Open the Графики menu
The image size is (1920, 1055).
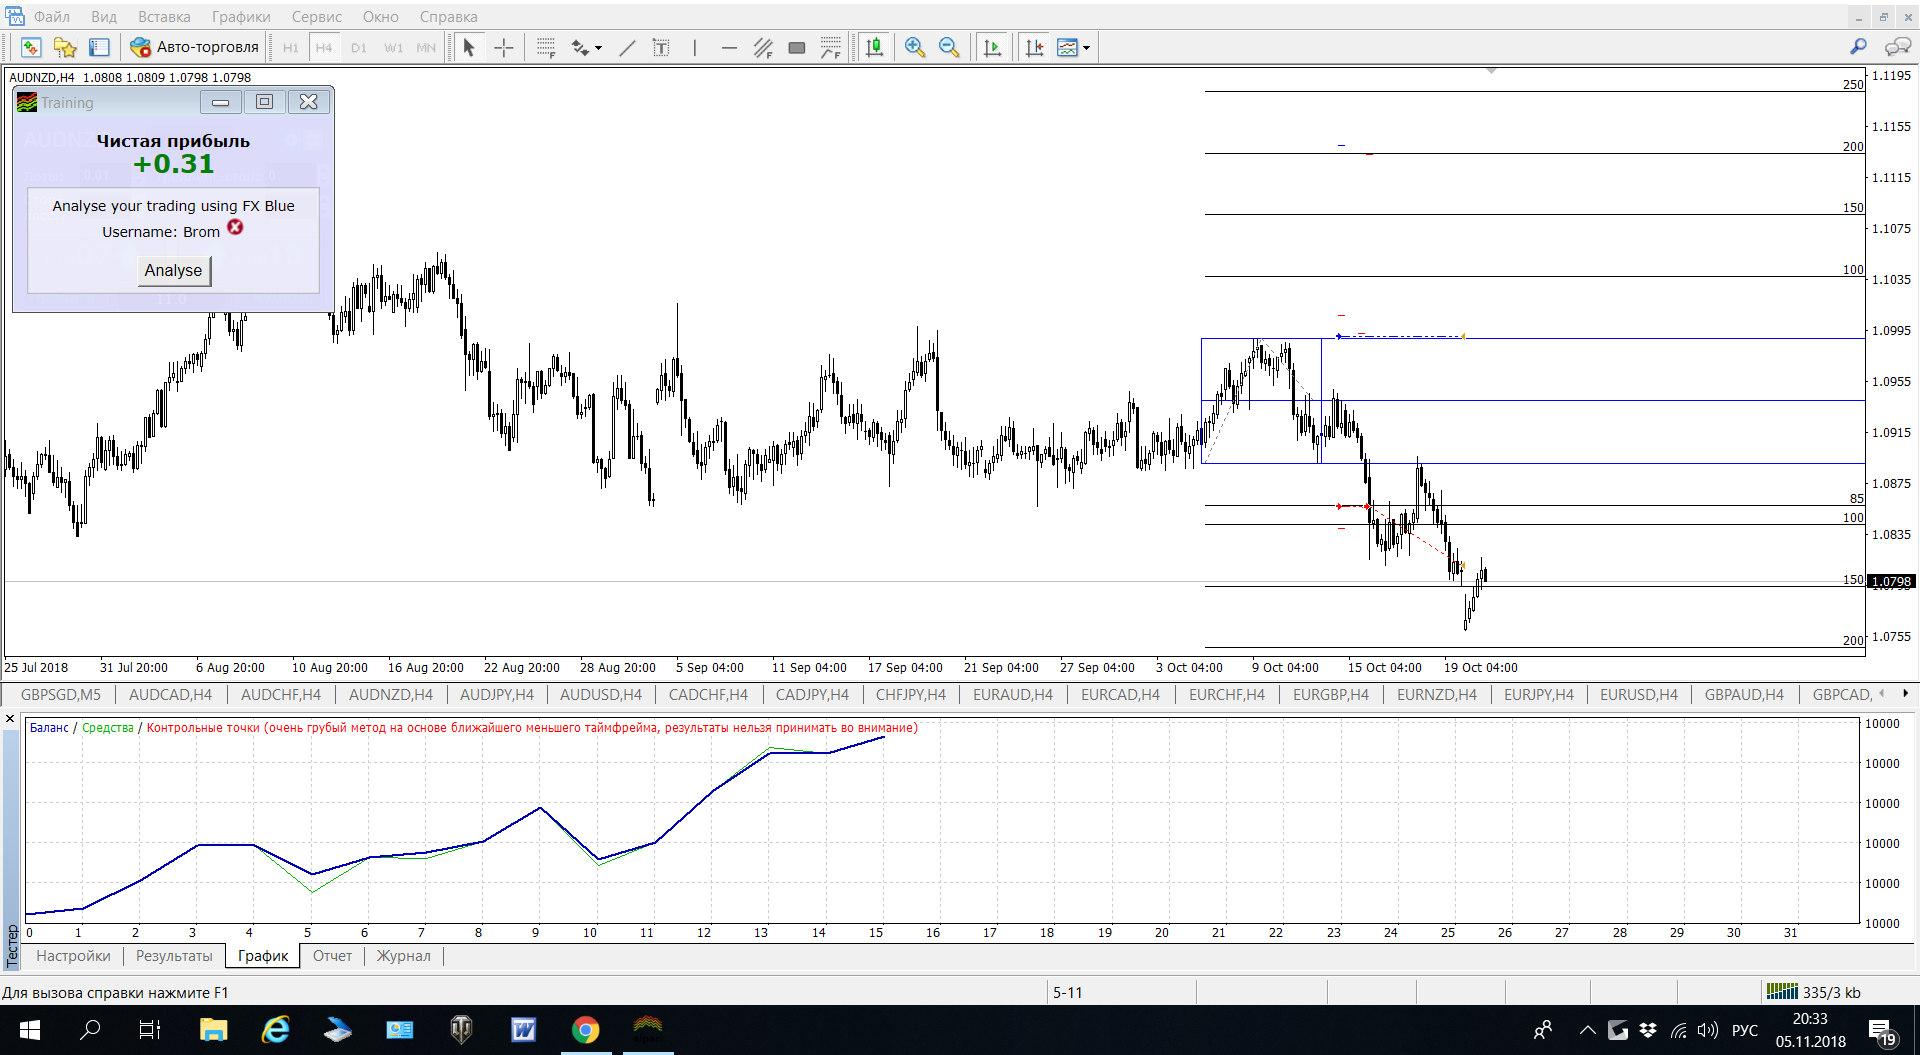pos(241,16)
